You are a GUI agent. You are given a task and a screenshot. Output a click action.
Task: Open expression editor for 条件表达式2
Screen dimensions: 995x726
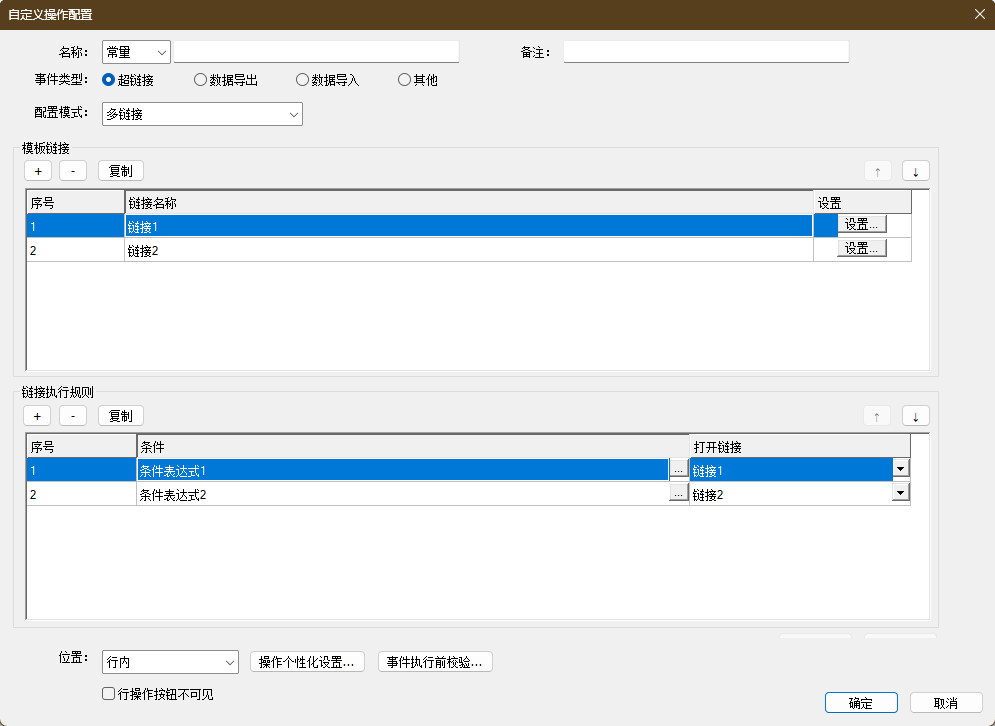point(678,494)
